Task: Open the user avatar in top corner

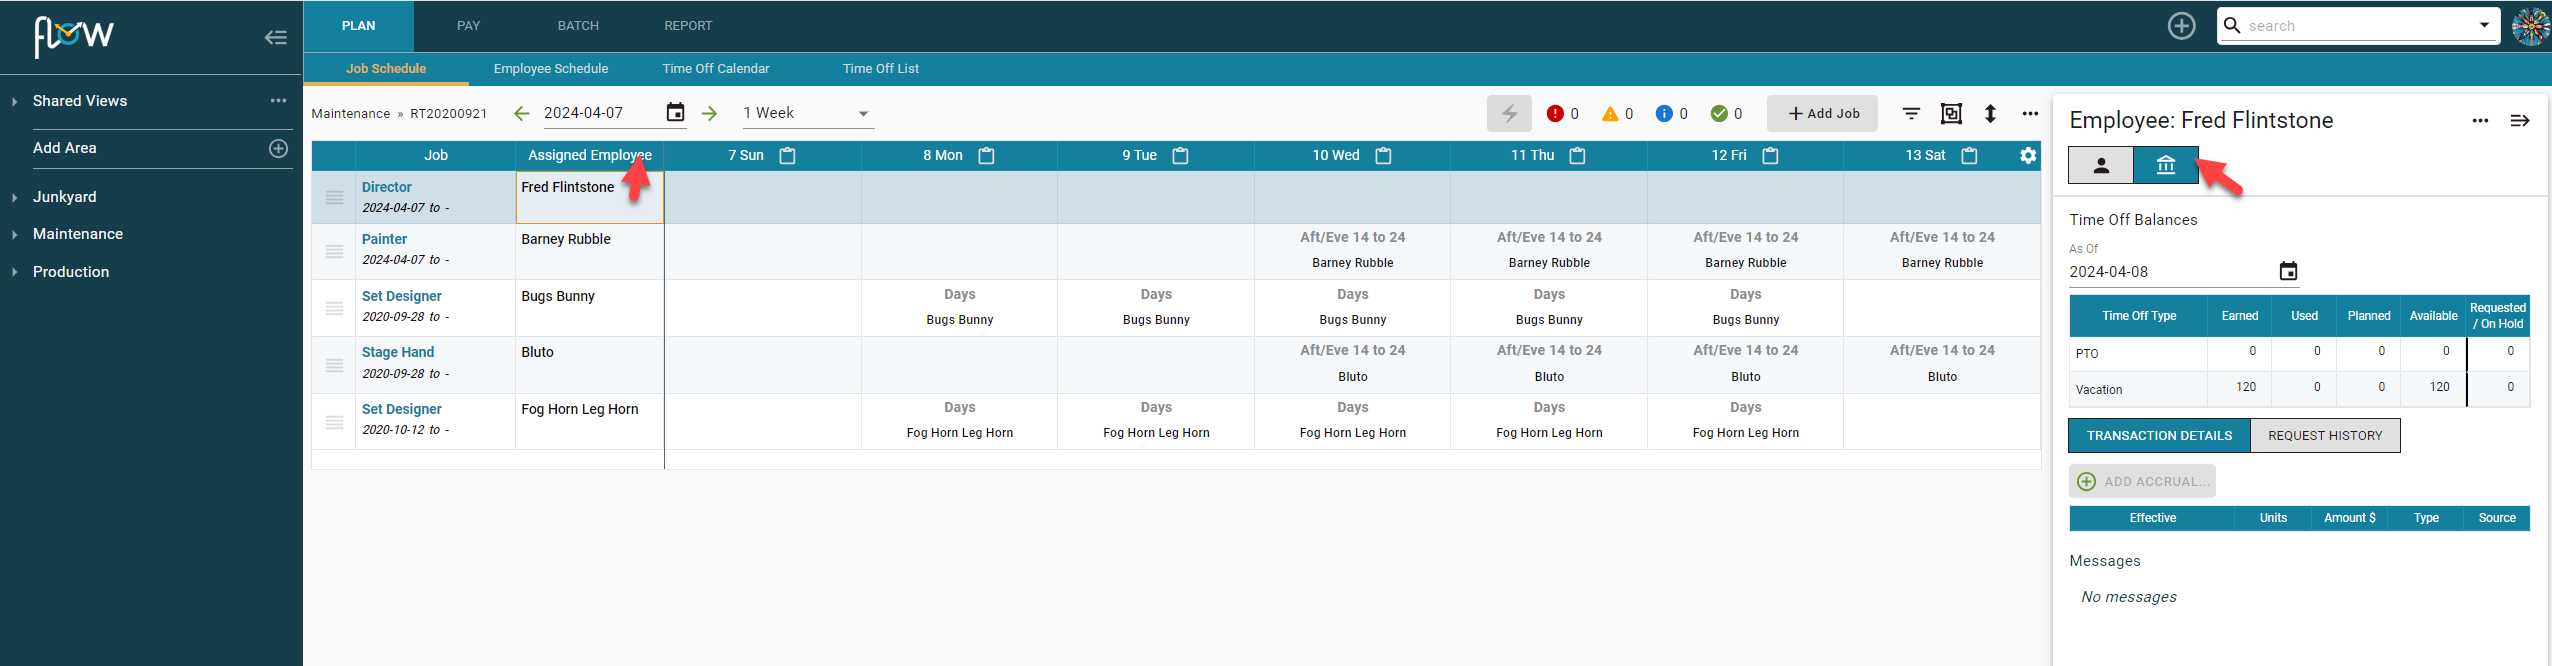Action: click(x=2531, y=27)
